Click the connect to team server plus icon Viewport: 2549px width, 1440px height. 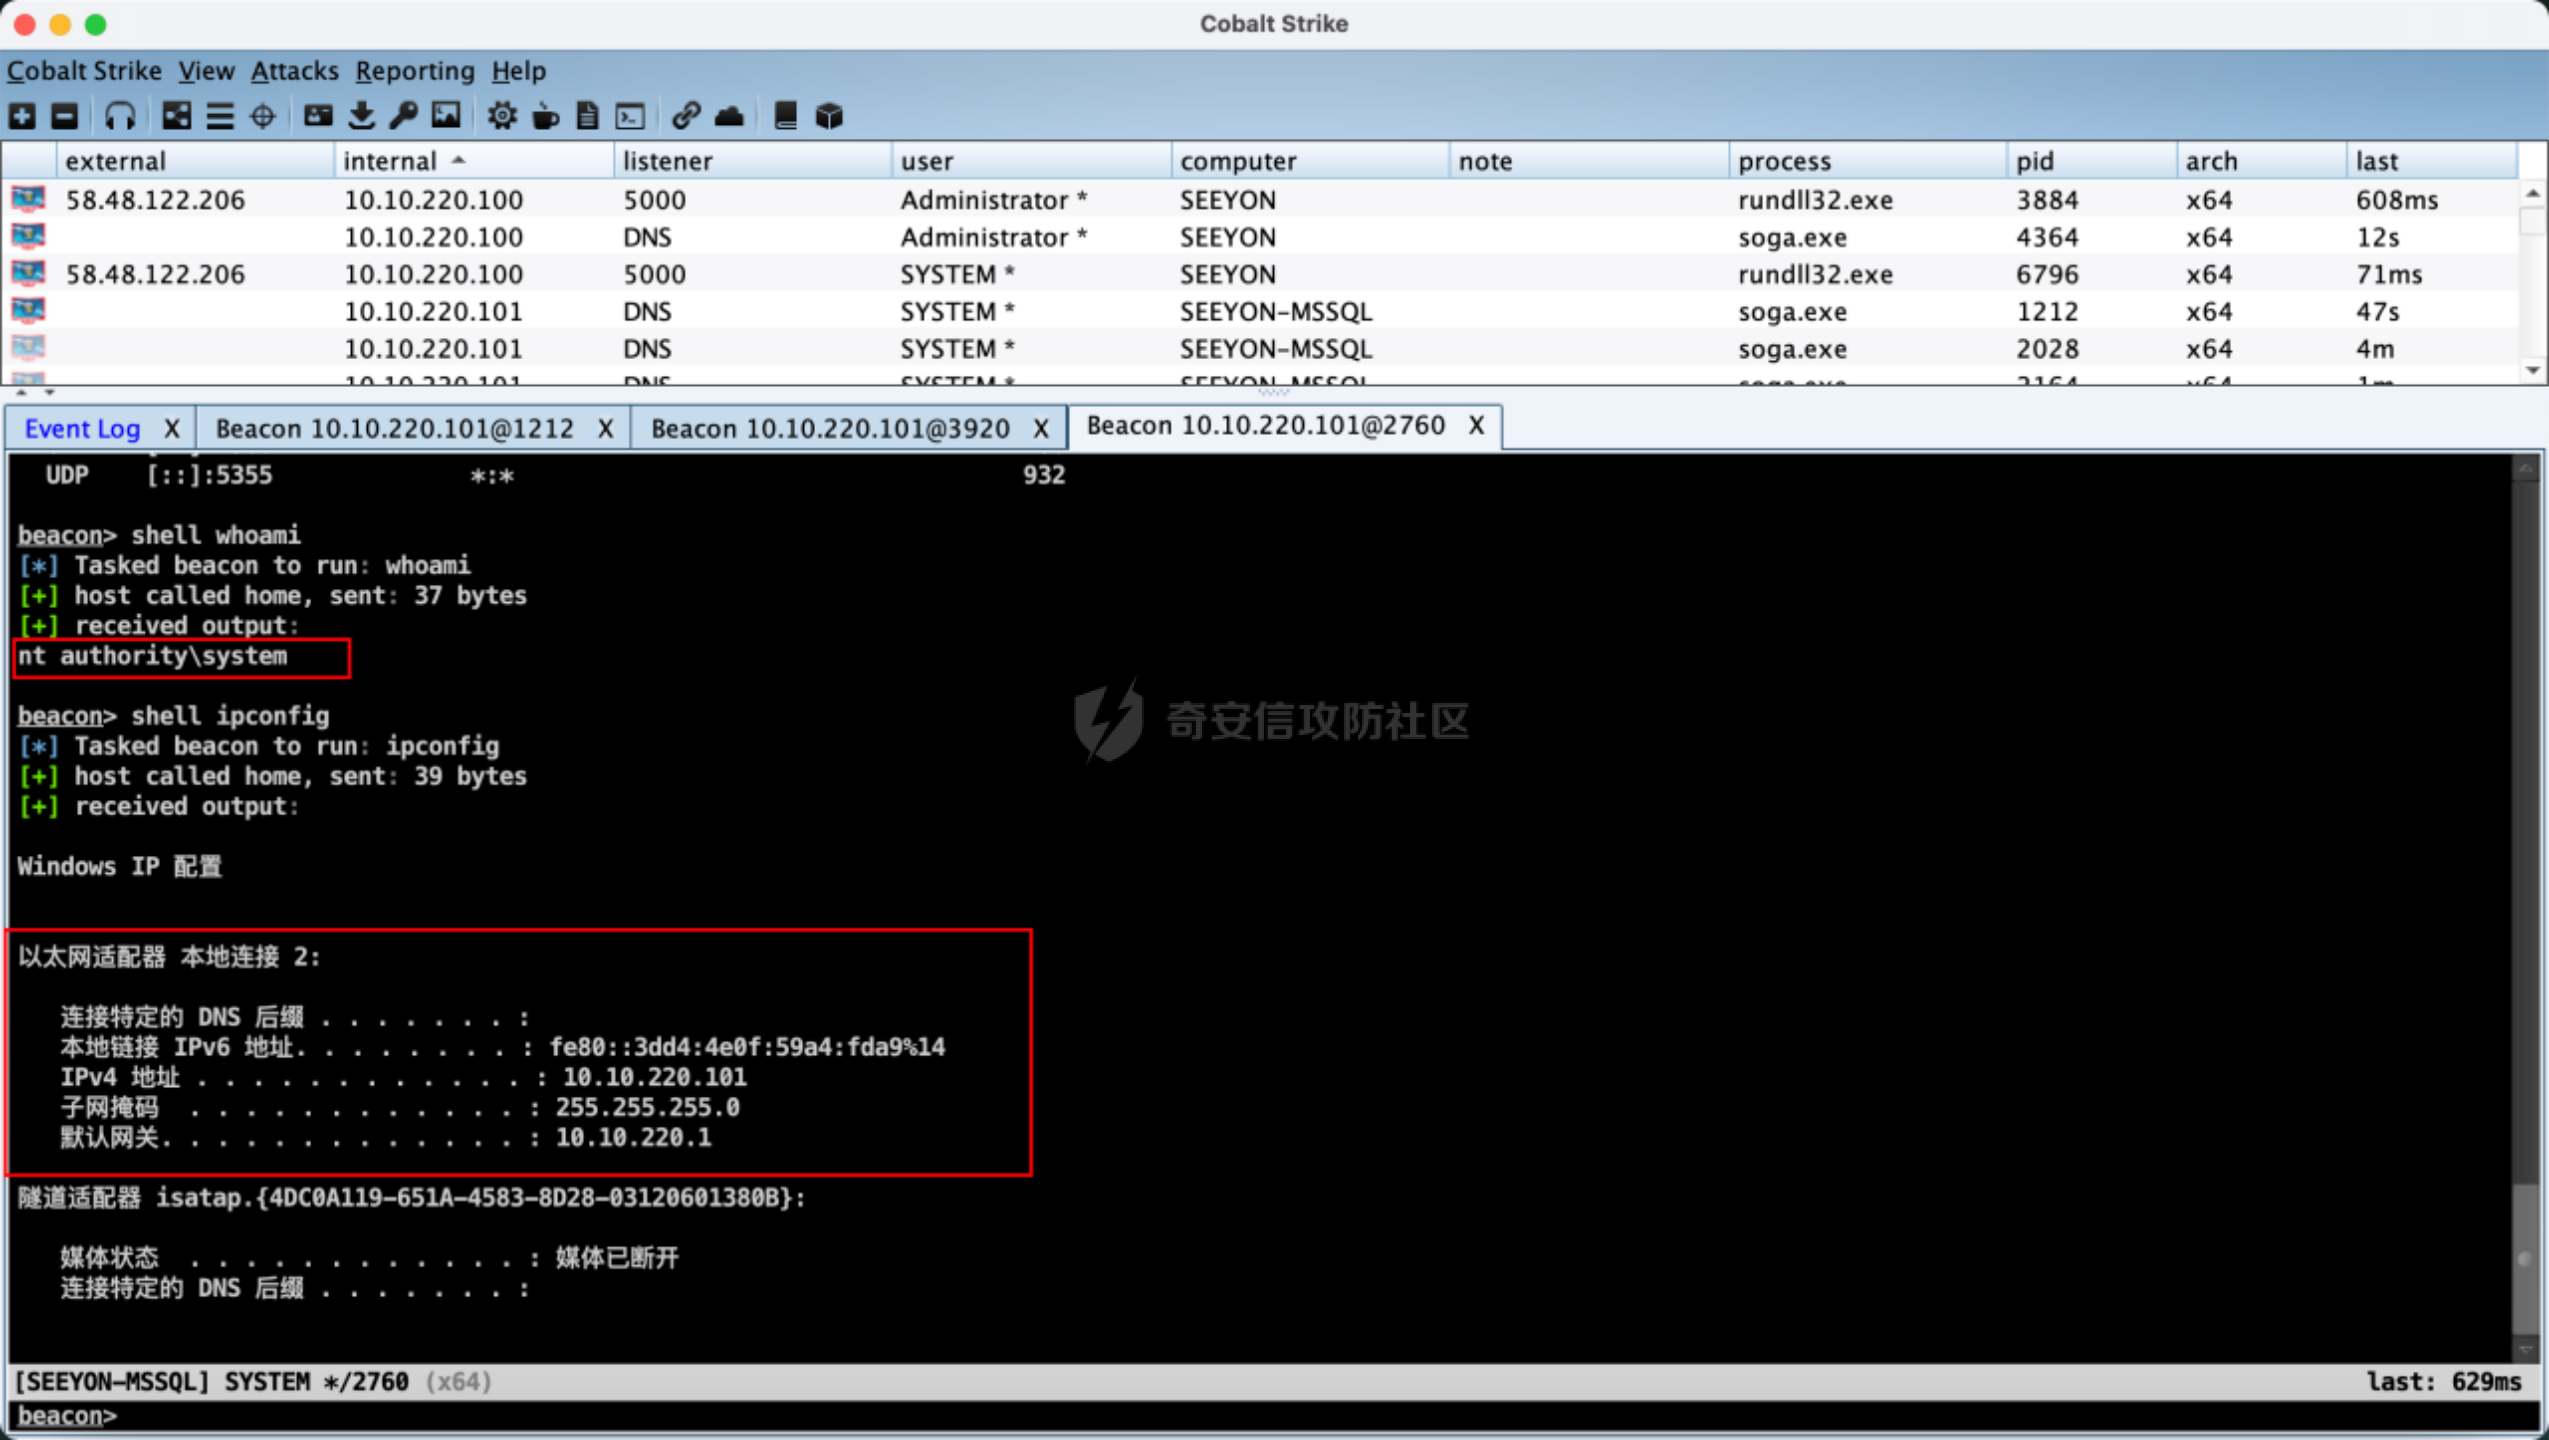(22, 116)
